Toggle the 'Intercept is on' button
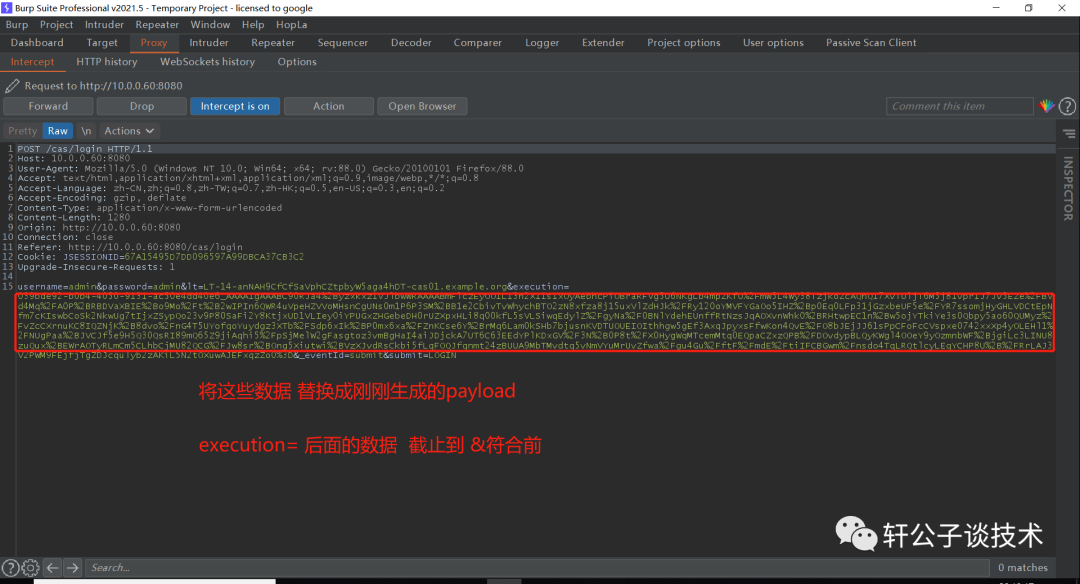Viewport: 1080px width, 584px height. pyautogui.click(x=234, y=105)
